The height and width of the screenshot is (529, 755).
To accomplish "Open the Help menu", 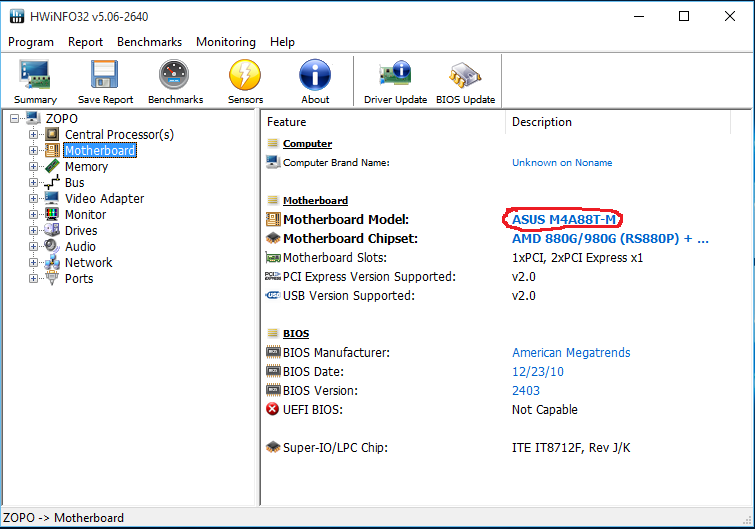I will 282,42.
